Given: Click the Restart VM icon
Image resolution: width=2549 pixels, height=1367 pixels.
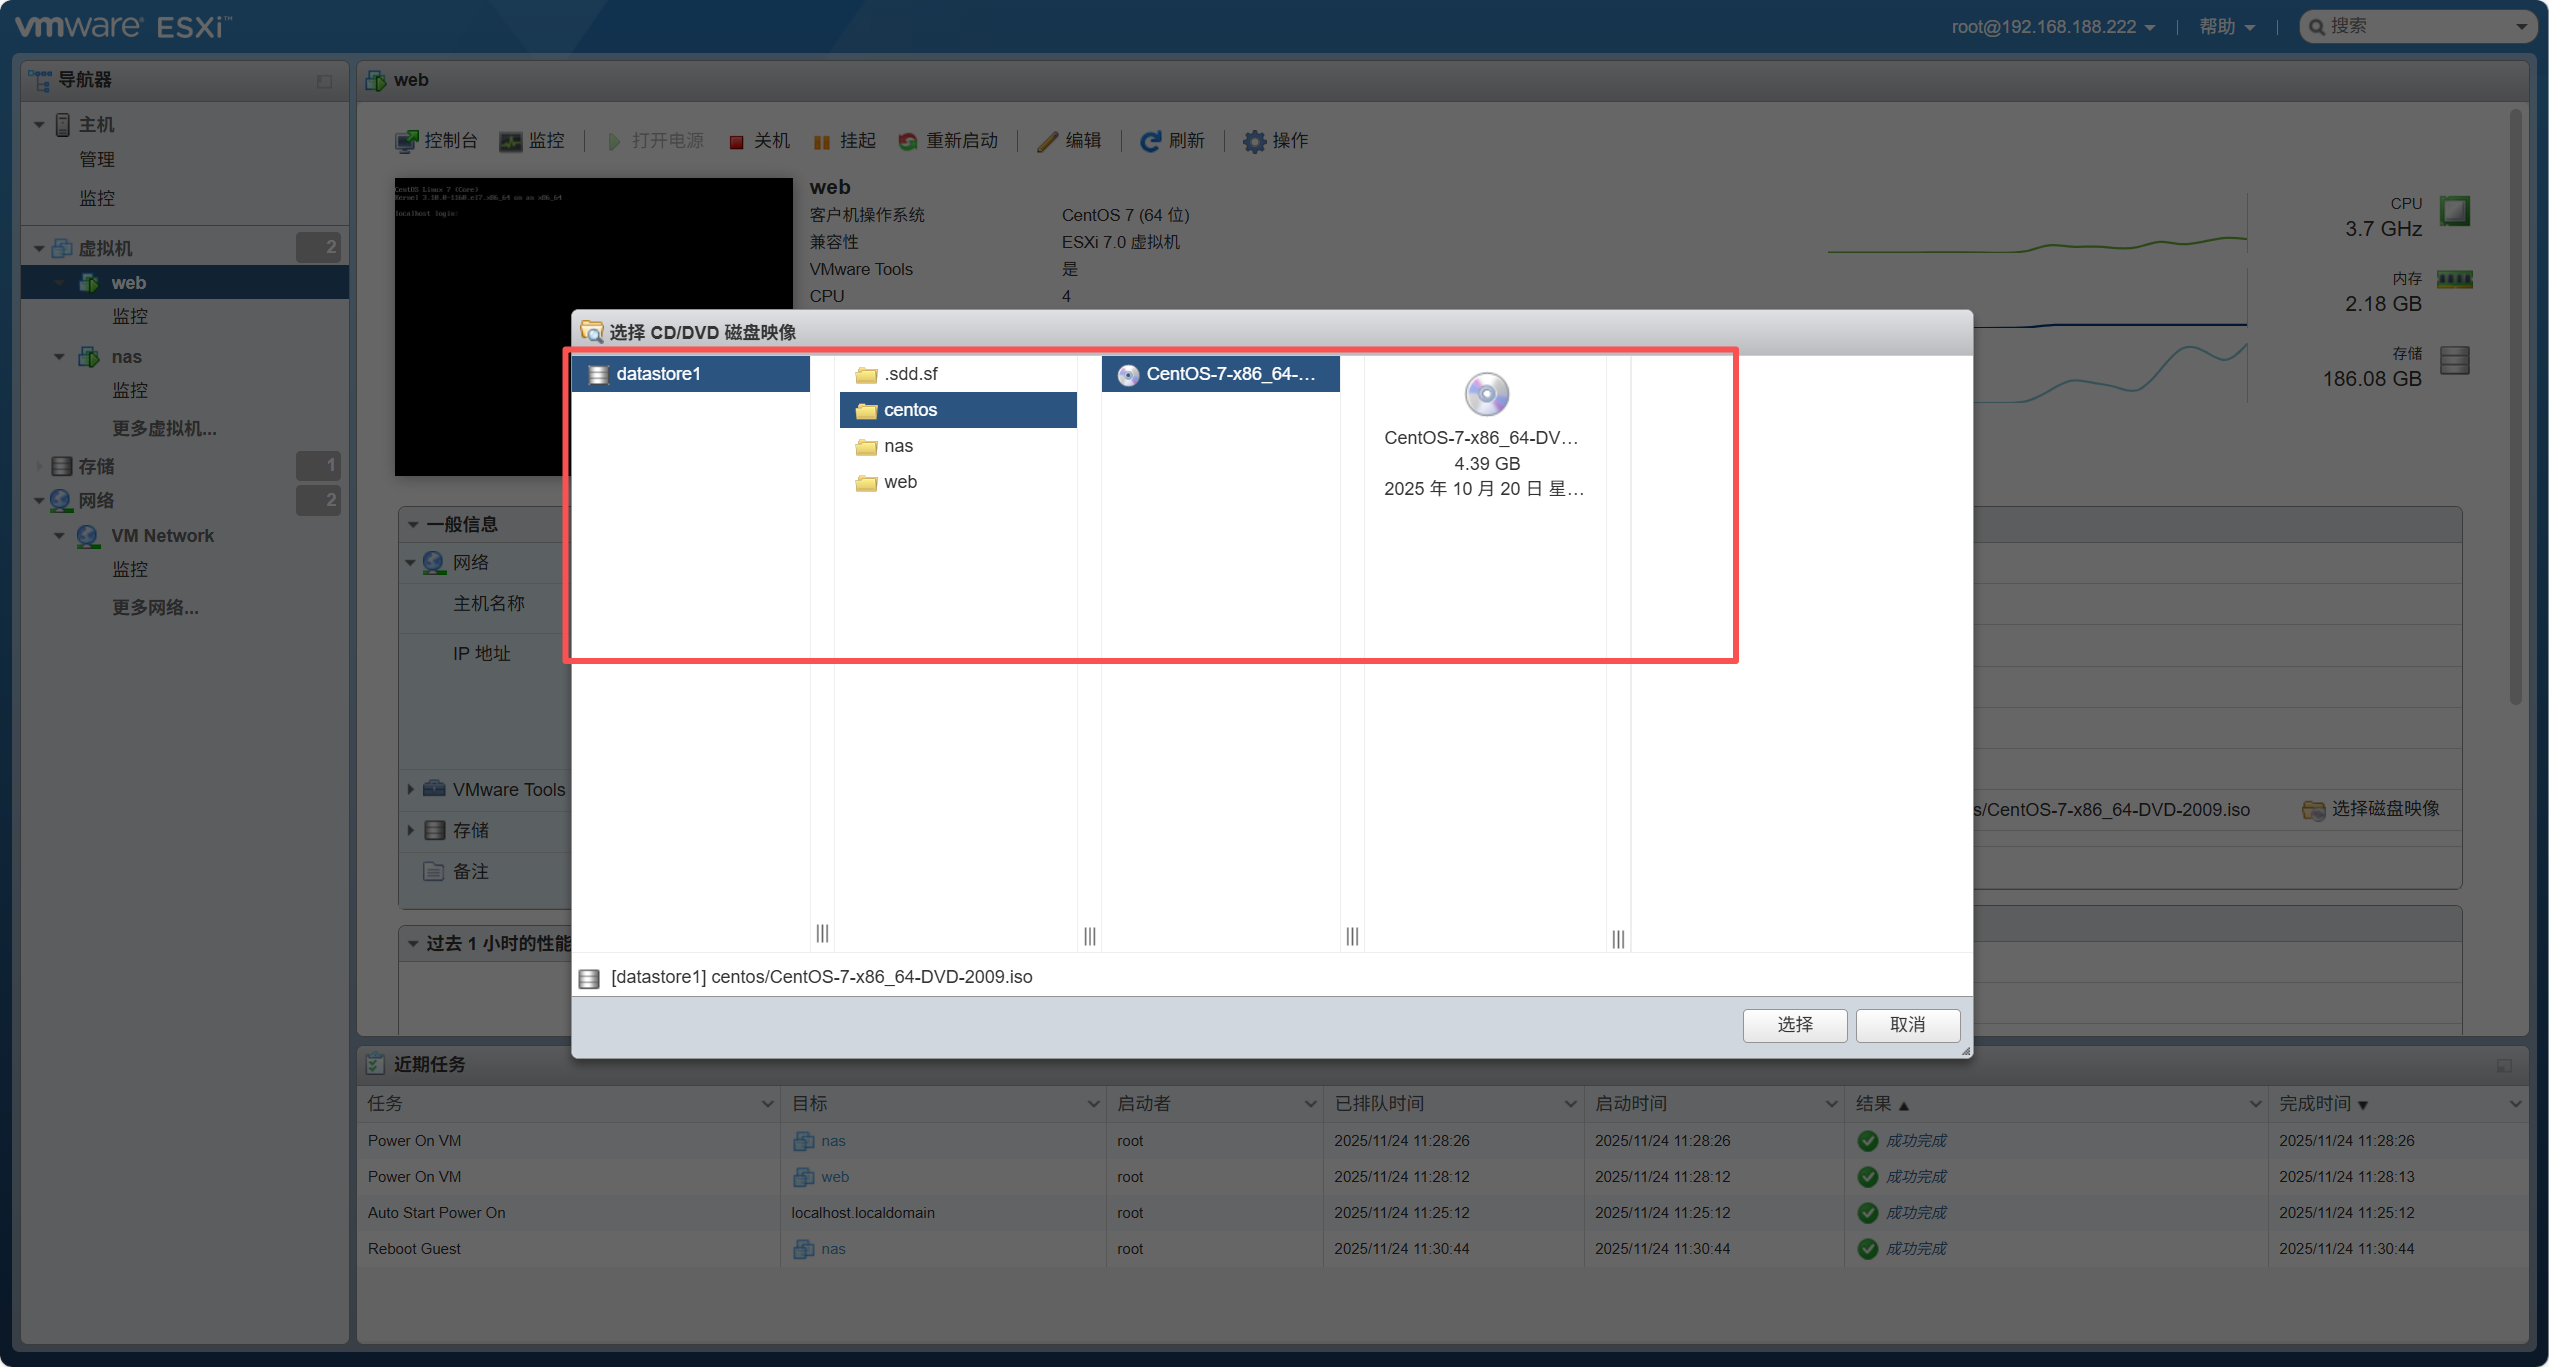Looking at the screenshot, I should [908, 142].
